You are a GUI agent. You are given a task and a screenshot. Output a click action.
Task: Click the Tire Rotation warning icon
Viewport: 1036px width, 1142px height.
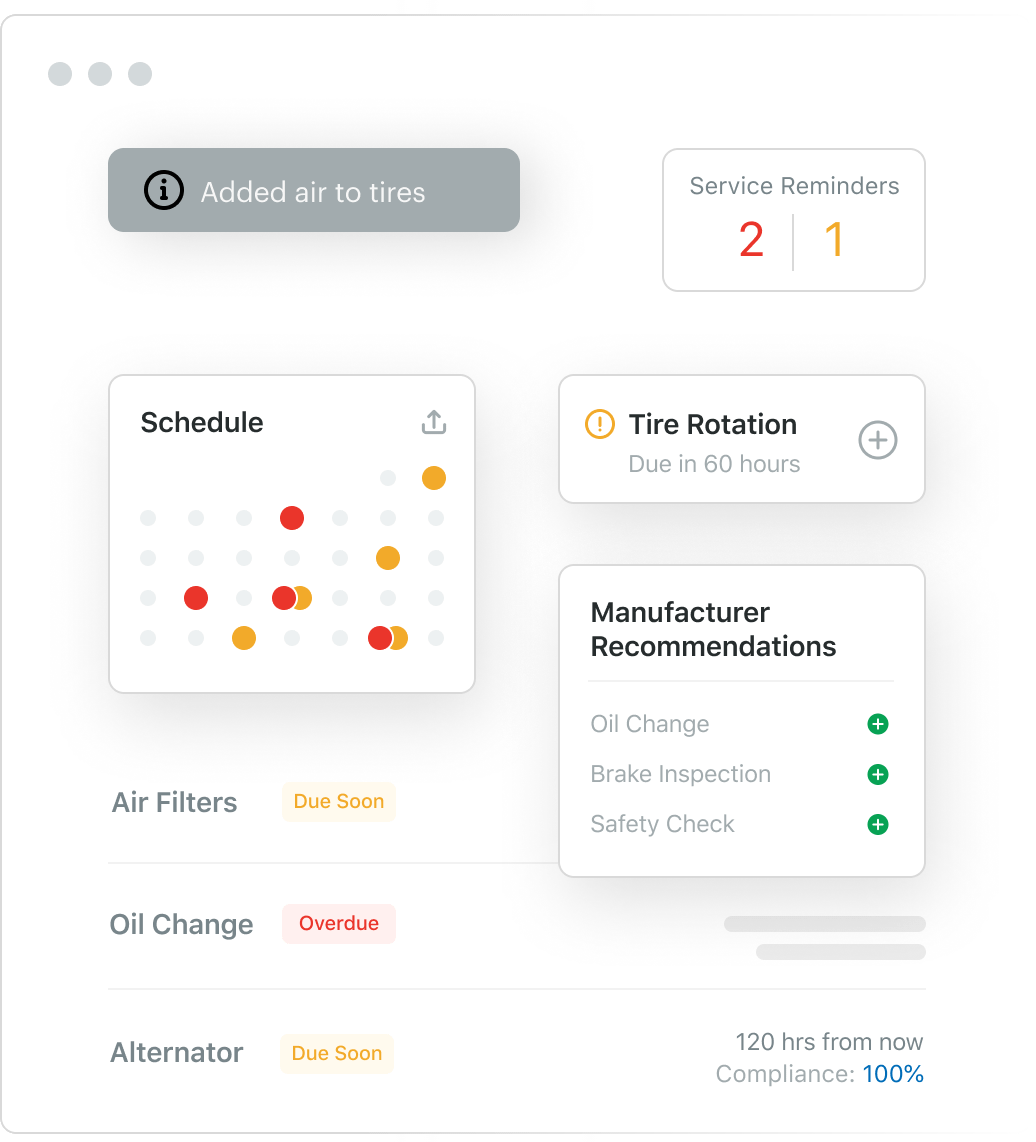click(600, 424)
